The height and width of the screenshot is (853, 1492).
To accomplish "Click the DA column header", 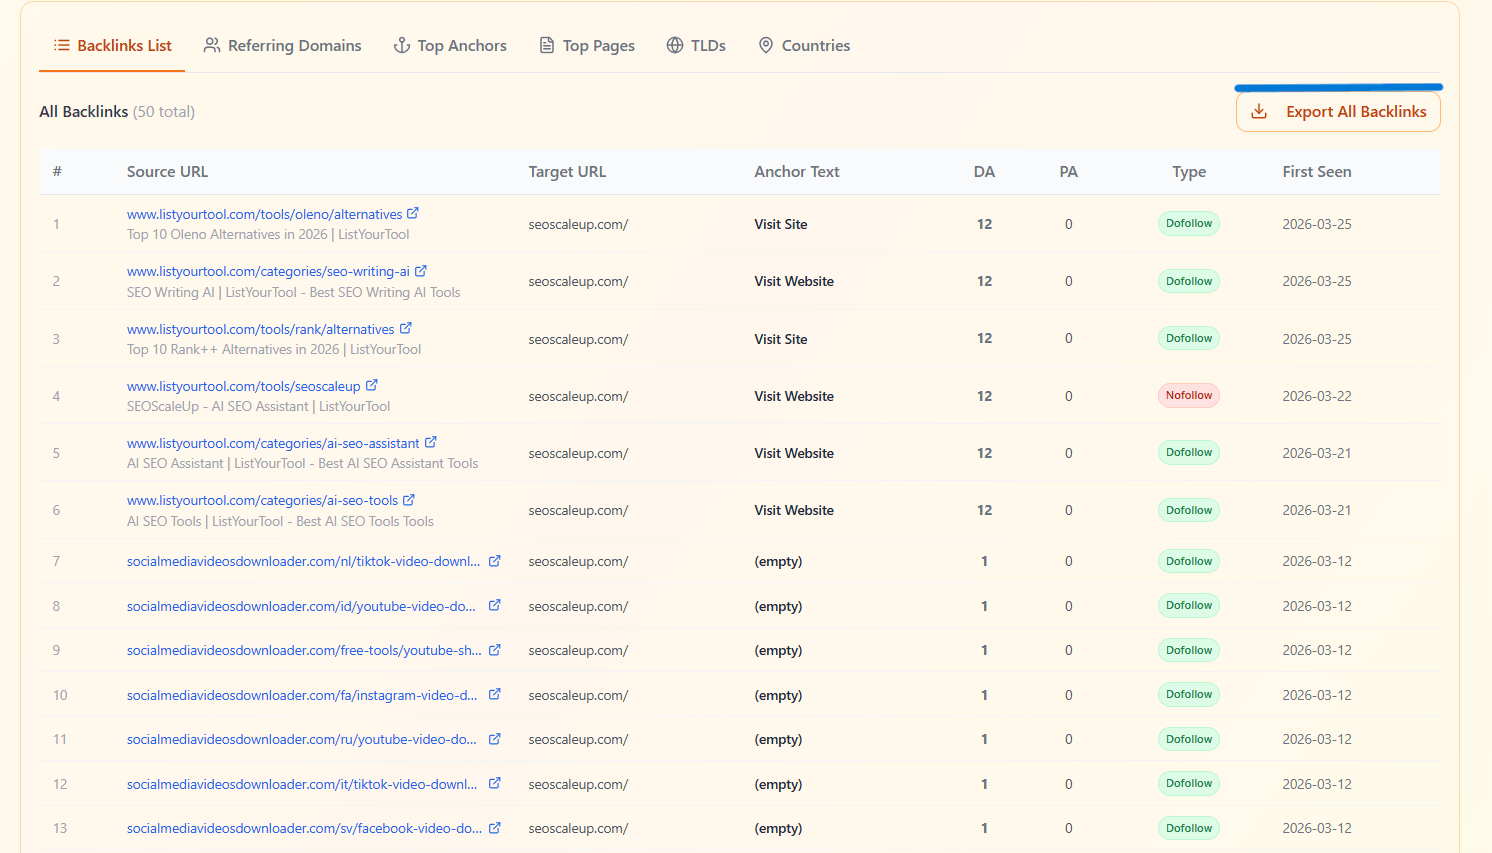I will tap(984, 171).
